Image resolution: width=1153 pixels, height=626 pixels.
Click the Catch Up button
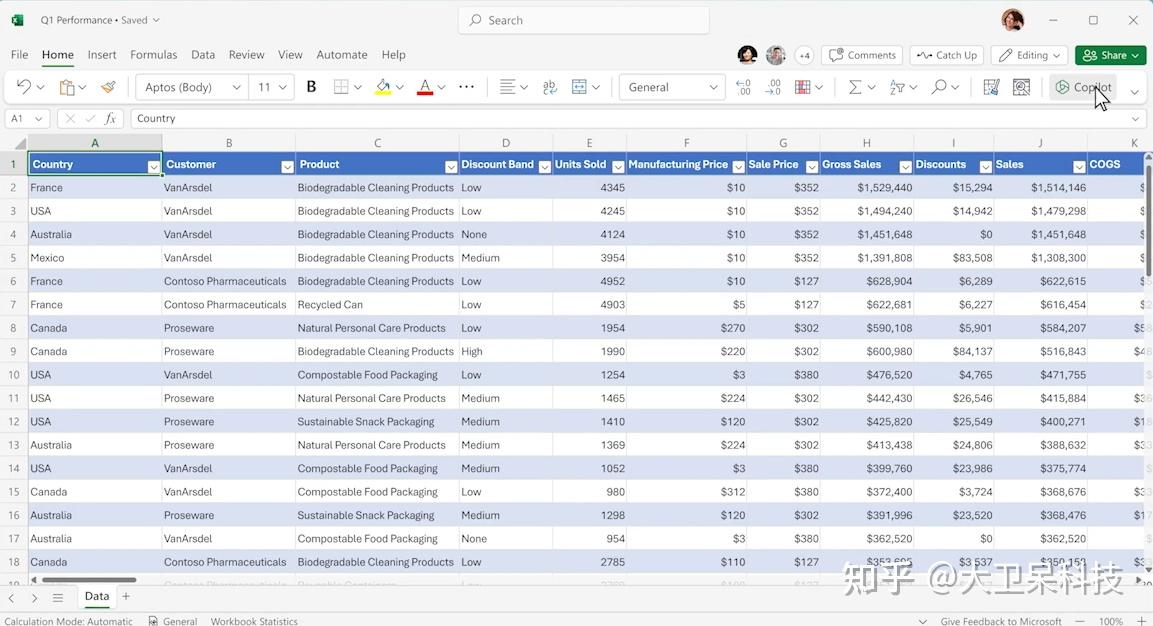pyautogui.click(x=947, y=55)
